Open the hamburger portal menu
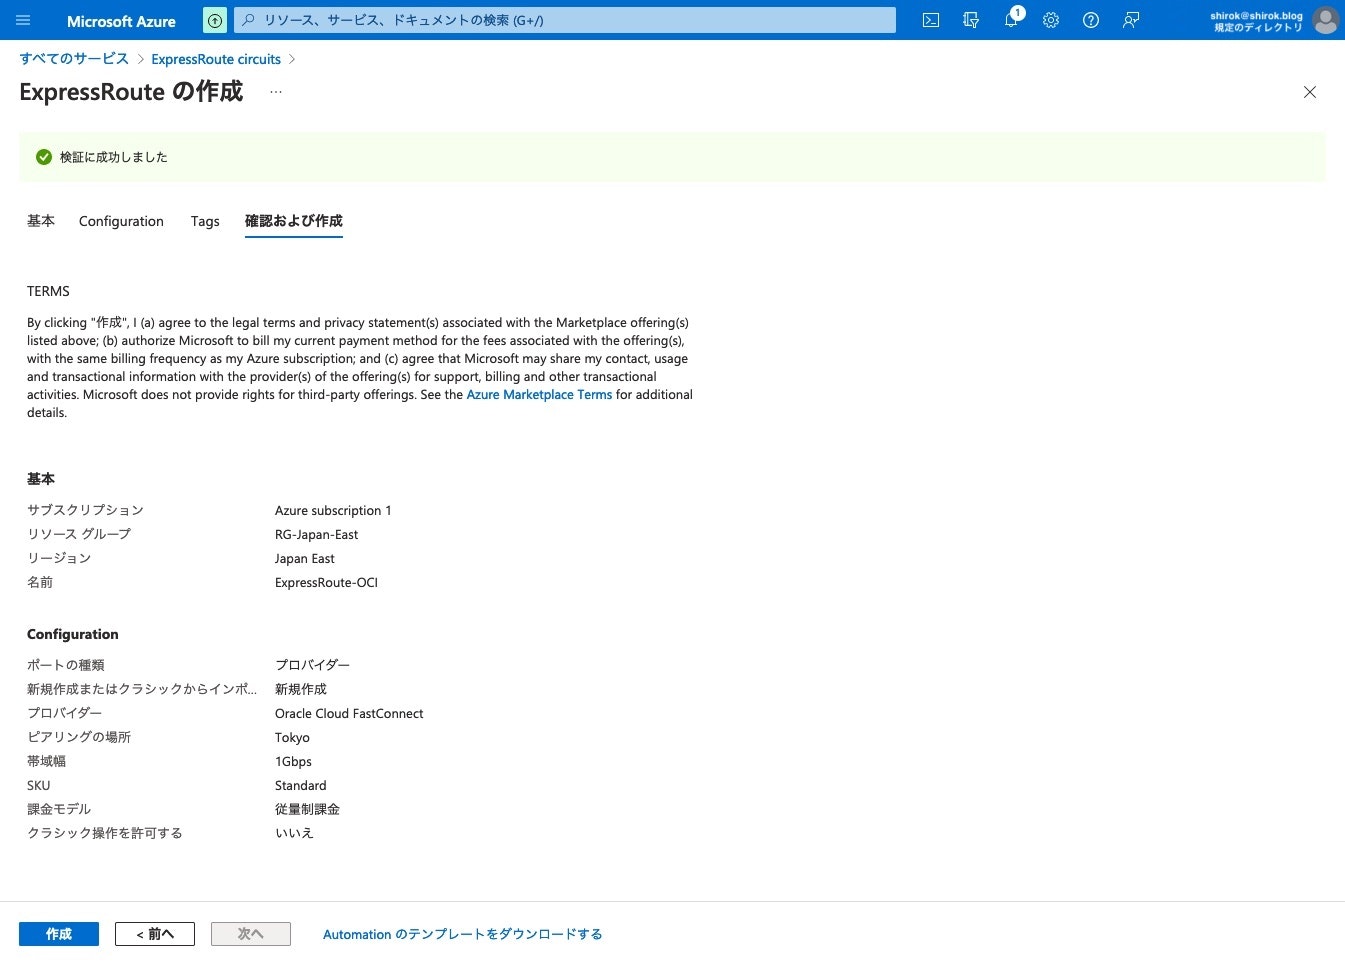 [x=23, y=20]
